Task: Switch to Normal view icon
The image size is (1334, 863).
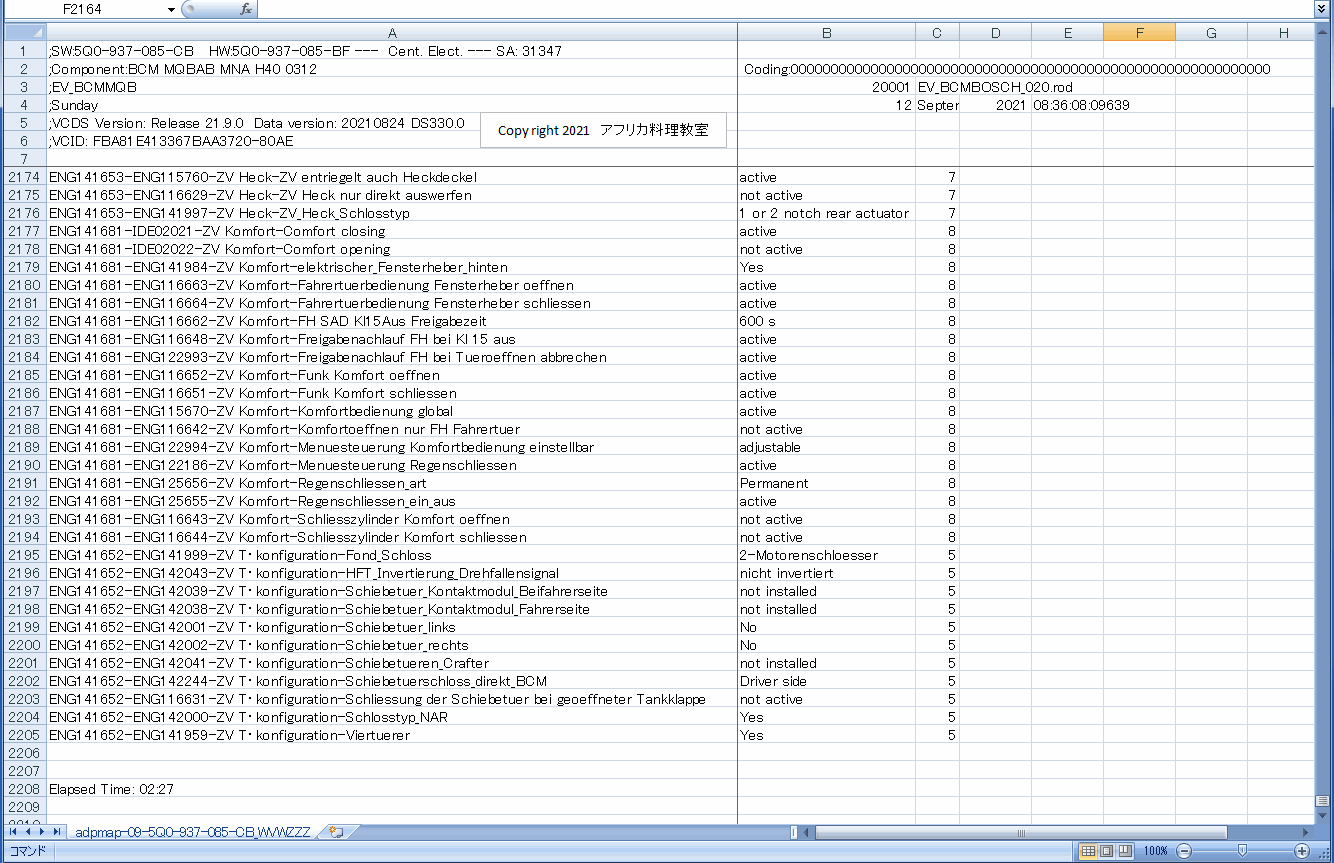Action: (1088, 851)
